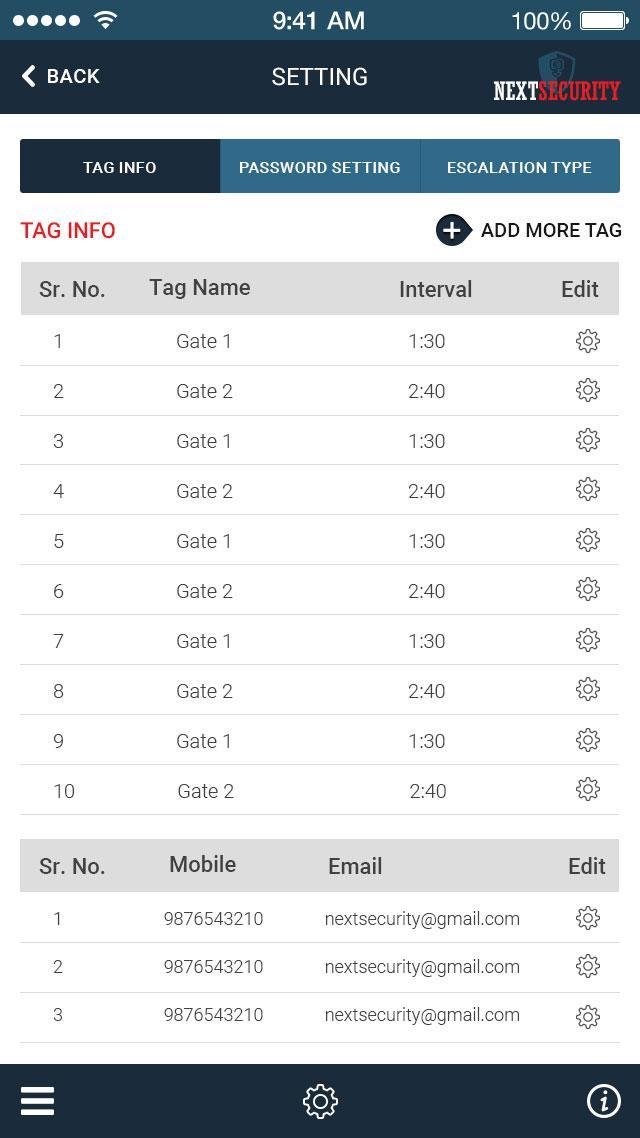Edit the first mobile and email contact
Screen dimensions: 640x1138
point(588,918)
